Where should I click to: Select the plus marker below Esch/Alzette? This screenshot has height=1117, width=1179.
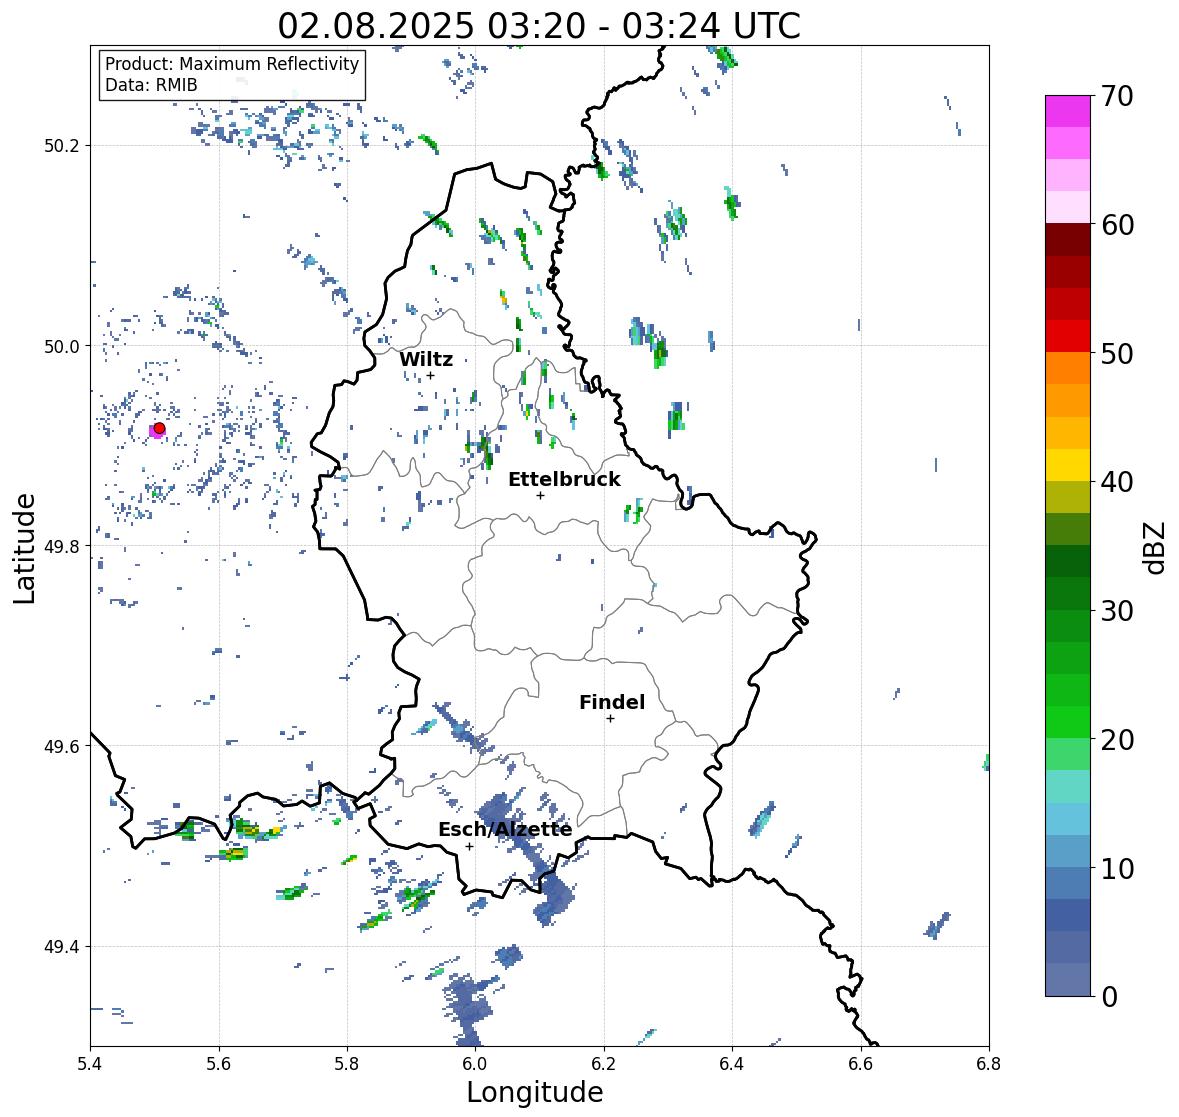[x=470, y=846]
